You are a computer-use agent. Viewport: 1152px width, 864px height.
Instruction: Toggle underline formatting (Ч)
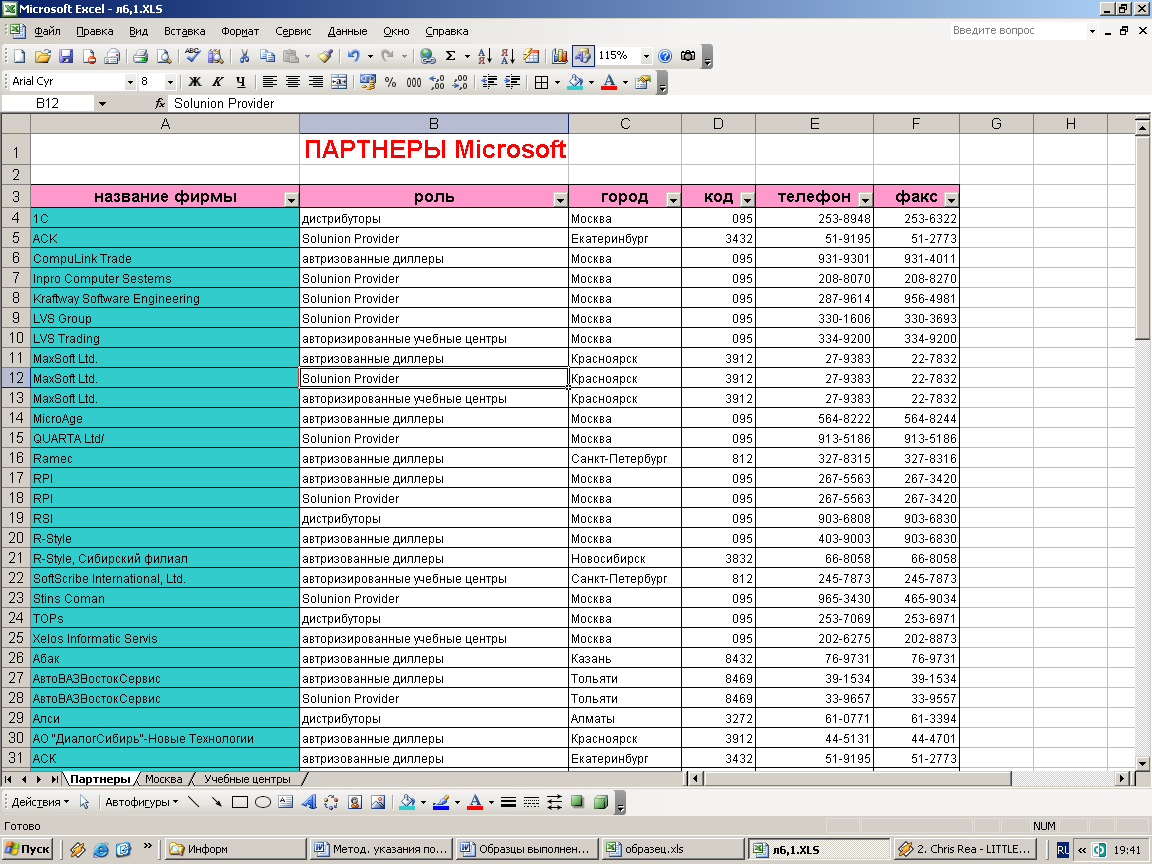tap(240, 82)
